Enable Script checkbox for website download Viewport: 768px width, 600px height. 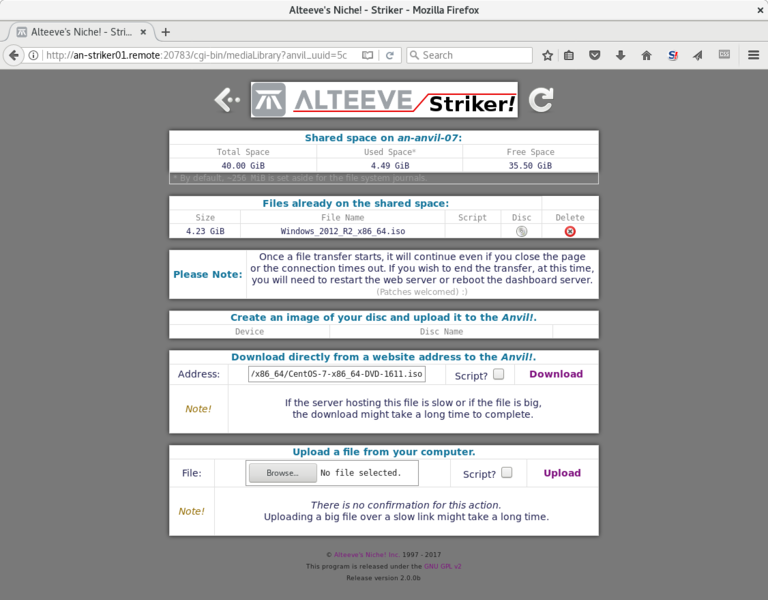click(497, 374)
